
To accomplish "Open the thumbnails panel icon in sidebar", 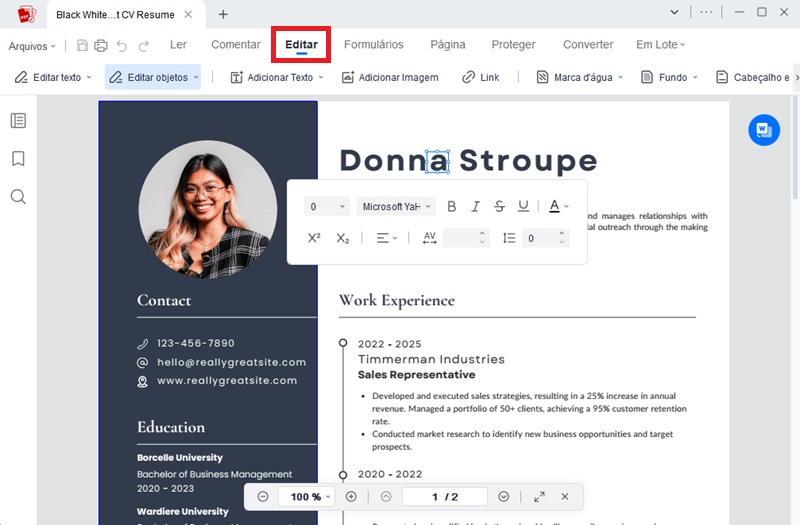I will click(x=18, y=120).
